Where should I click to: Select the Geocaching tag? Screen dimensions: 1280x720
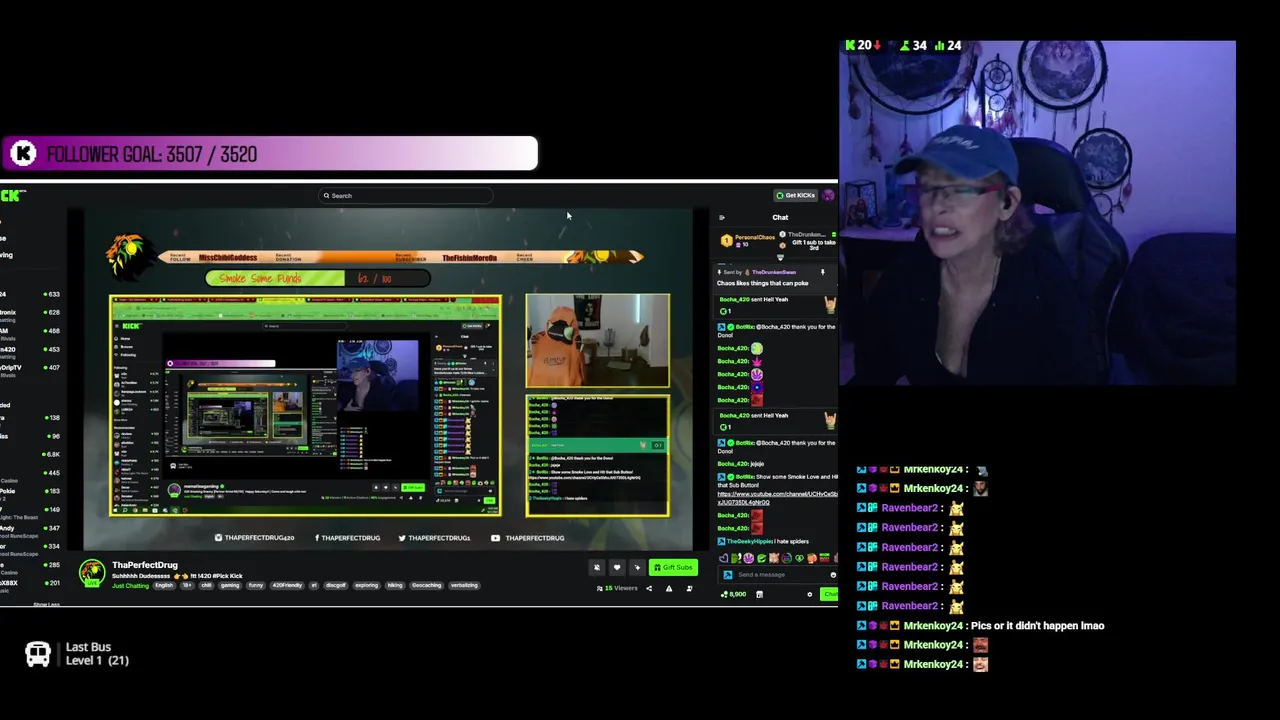(x=426, y=585)
